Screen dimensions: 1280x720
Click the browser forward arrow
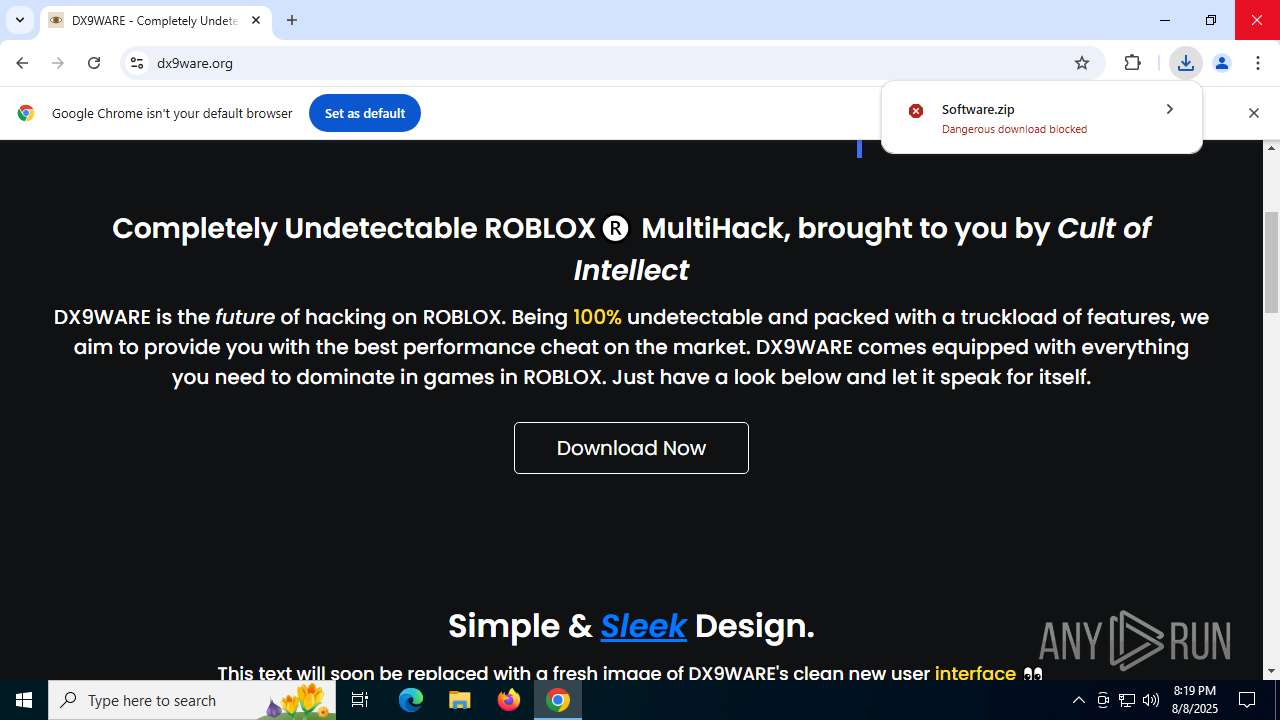[x=58, y=63]
